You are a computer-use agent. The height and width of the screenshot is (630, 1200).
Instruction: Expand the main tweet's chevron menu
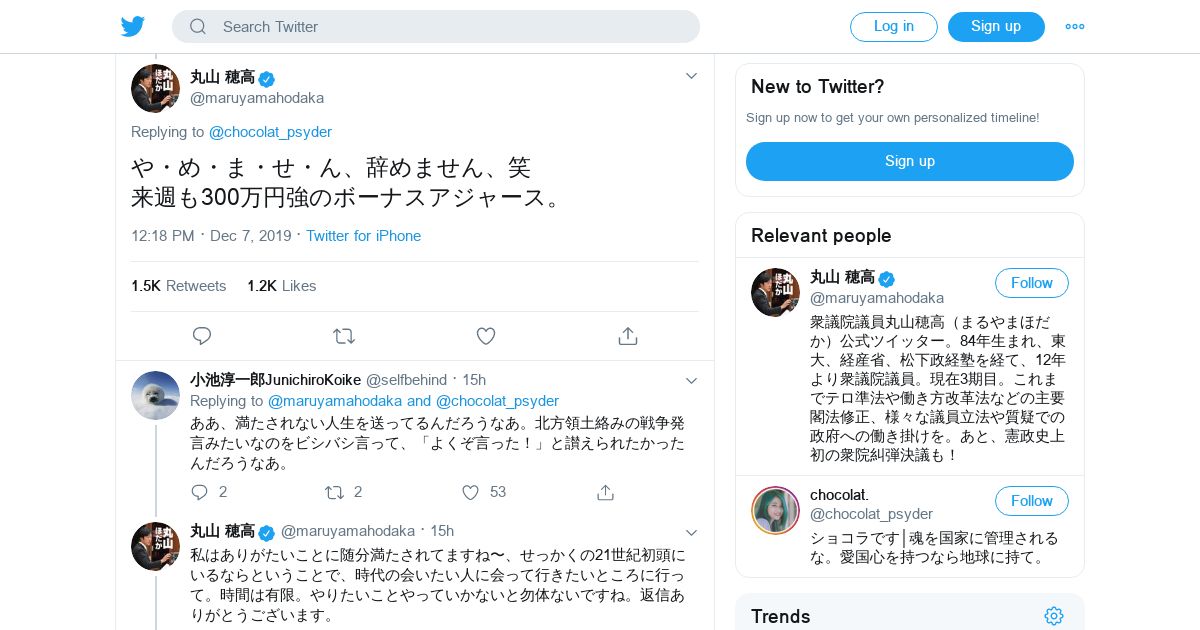click(x=691, y=76)
